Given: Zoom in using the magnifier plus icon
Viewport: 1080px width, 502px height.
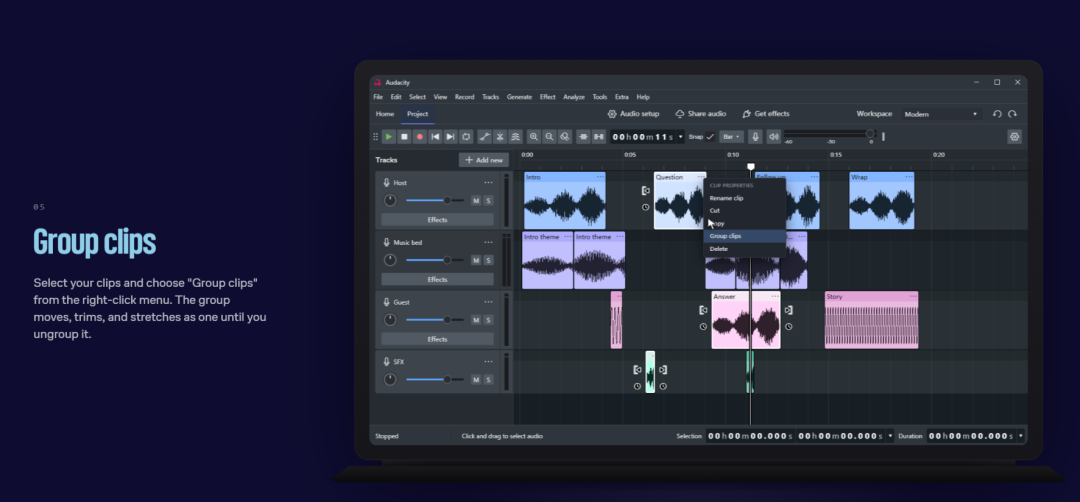Looking at the screenshot, I should (x=534, y=137).
